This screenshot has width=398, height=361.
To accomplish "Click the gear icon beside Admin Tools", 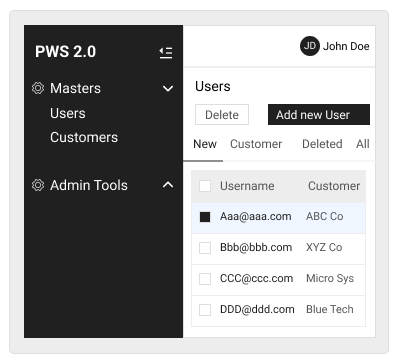I will (38, 185).
